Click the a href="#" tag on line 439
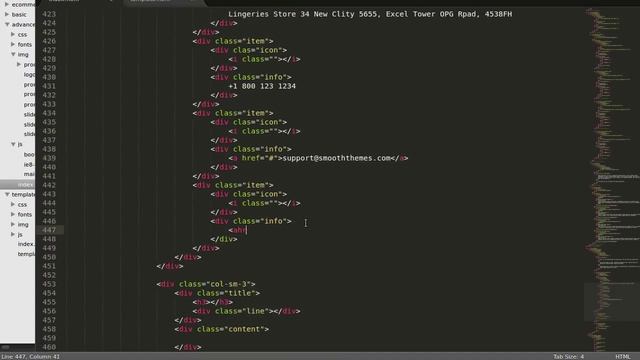640x360 pixels. [x=255, y=158]
